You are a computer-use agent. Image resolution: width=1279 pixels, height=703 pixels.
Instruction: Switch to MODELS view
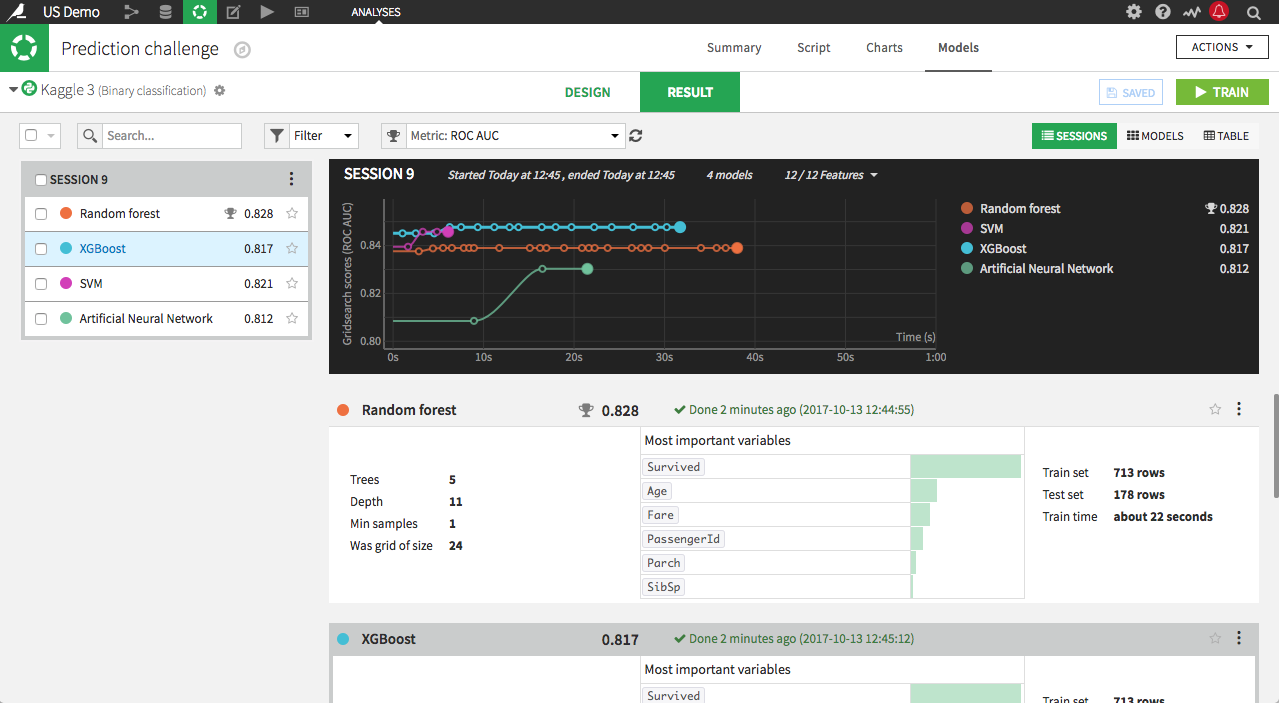pyautogui.click(x=1154, y=135)
